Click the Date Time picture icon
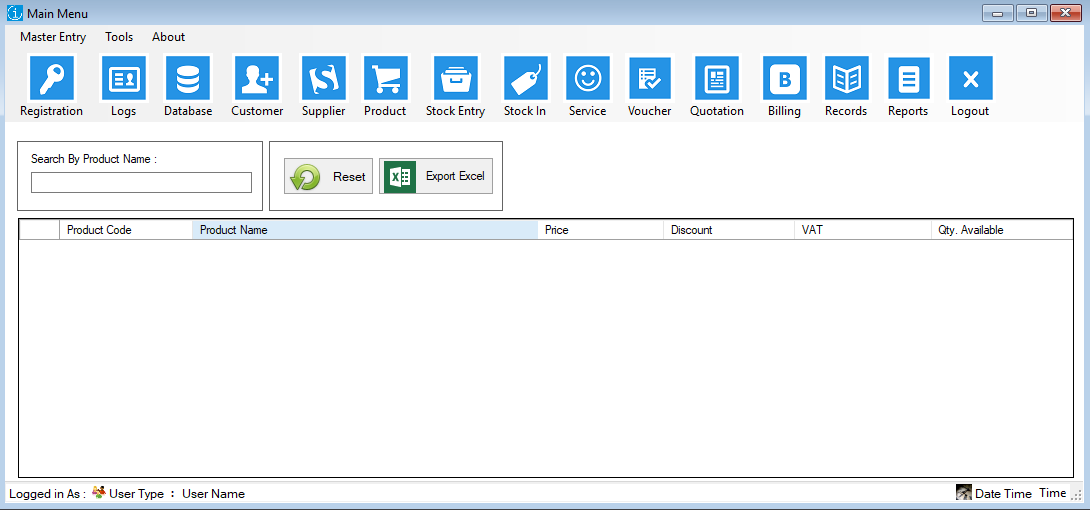 point(963,493)
